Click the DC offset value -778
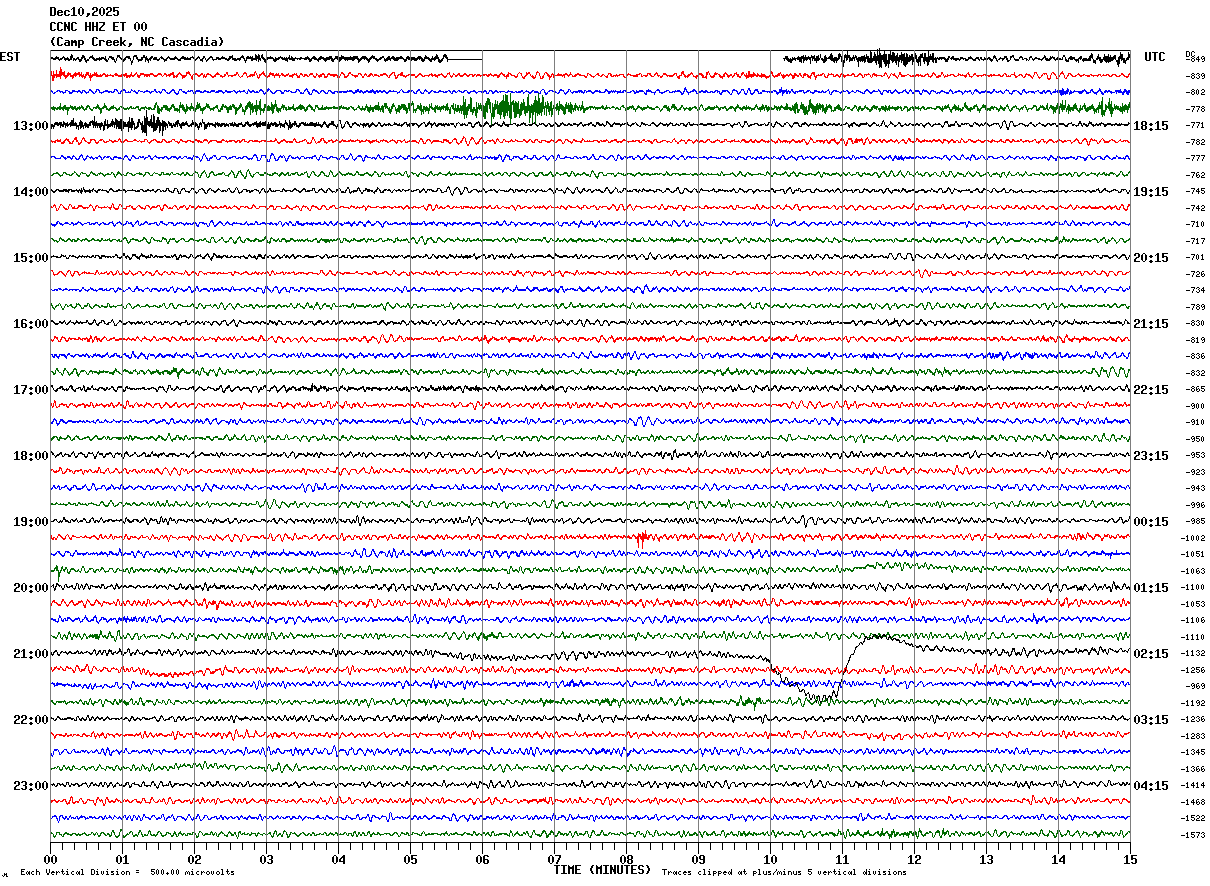The image size is (1210, 886). (1195, 109)
